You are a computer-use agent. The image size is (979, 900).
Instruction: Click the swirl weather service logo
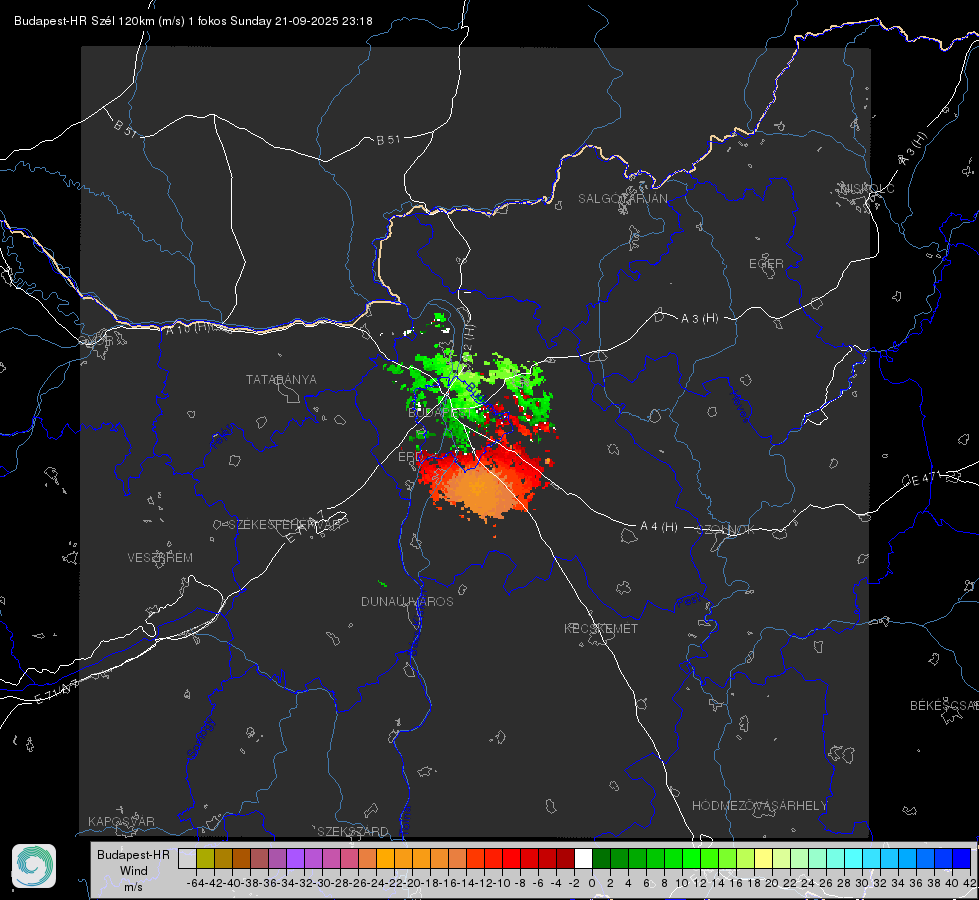(34, 866)
